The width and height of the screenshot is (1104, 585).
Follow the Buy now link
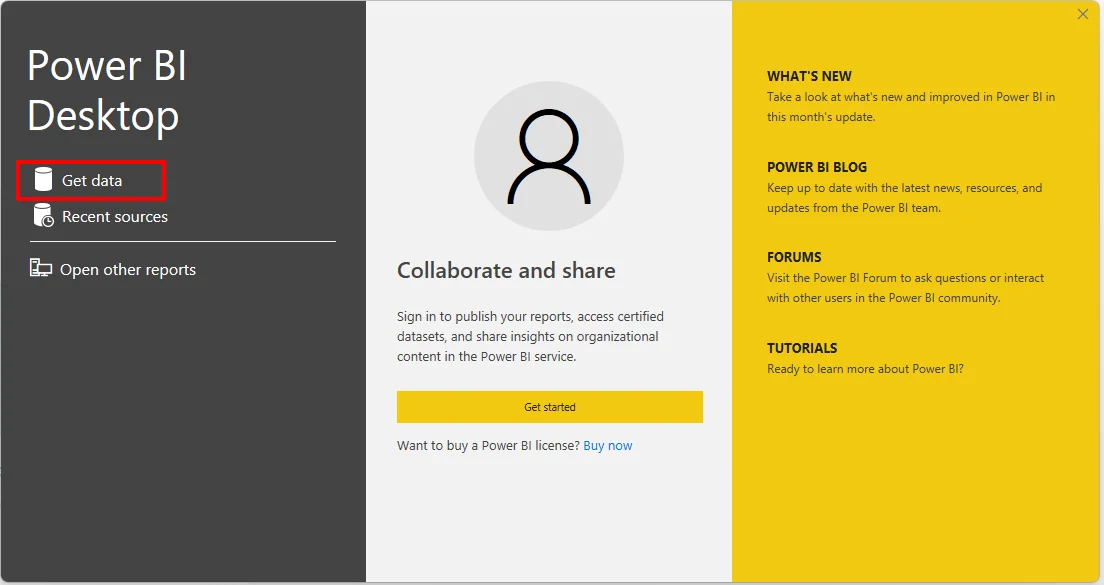(x=608, y=446)
